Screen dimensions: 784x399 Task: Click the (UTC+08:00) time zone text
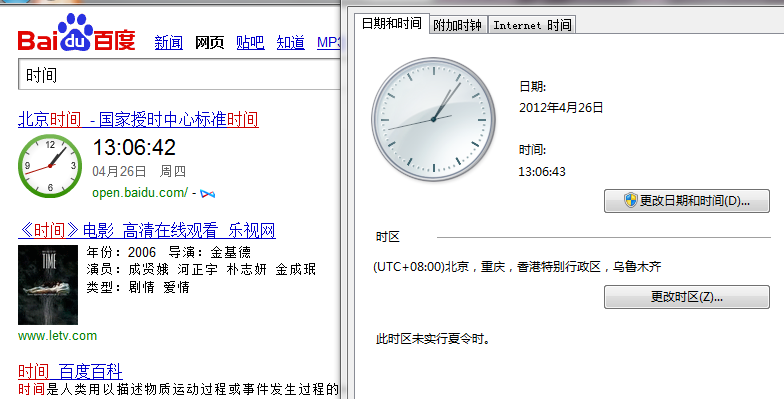pyautogui.click(x=517, y=266)
